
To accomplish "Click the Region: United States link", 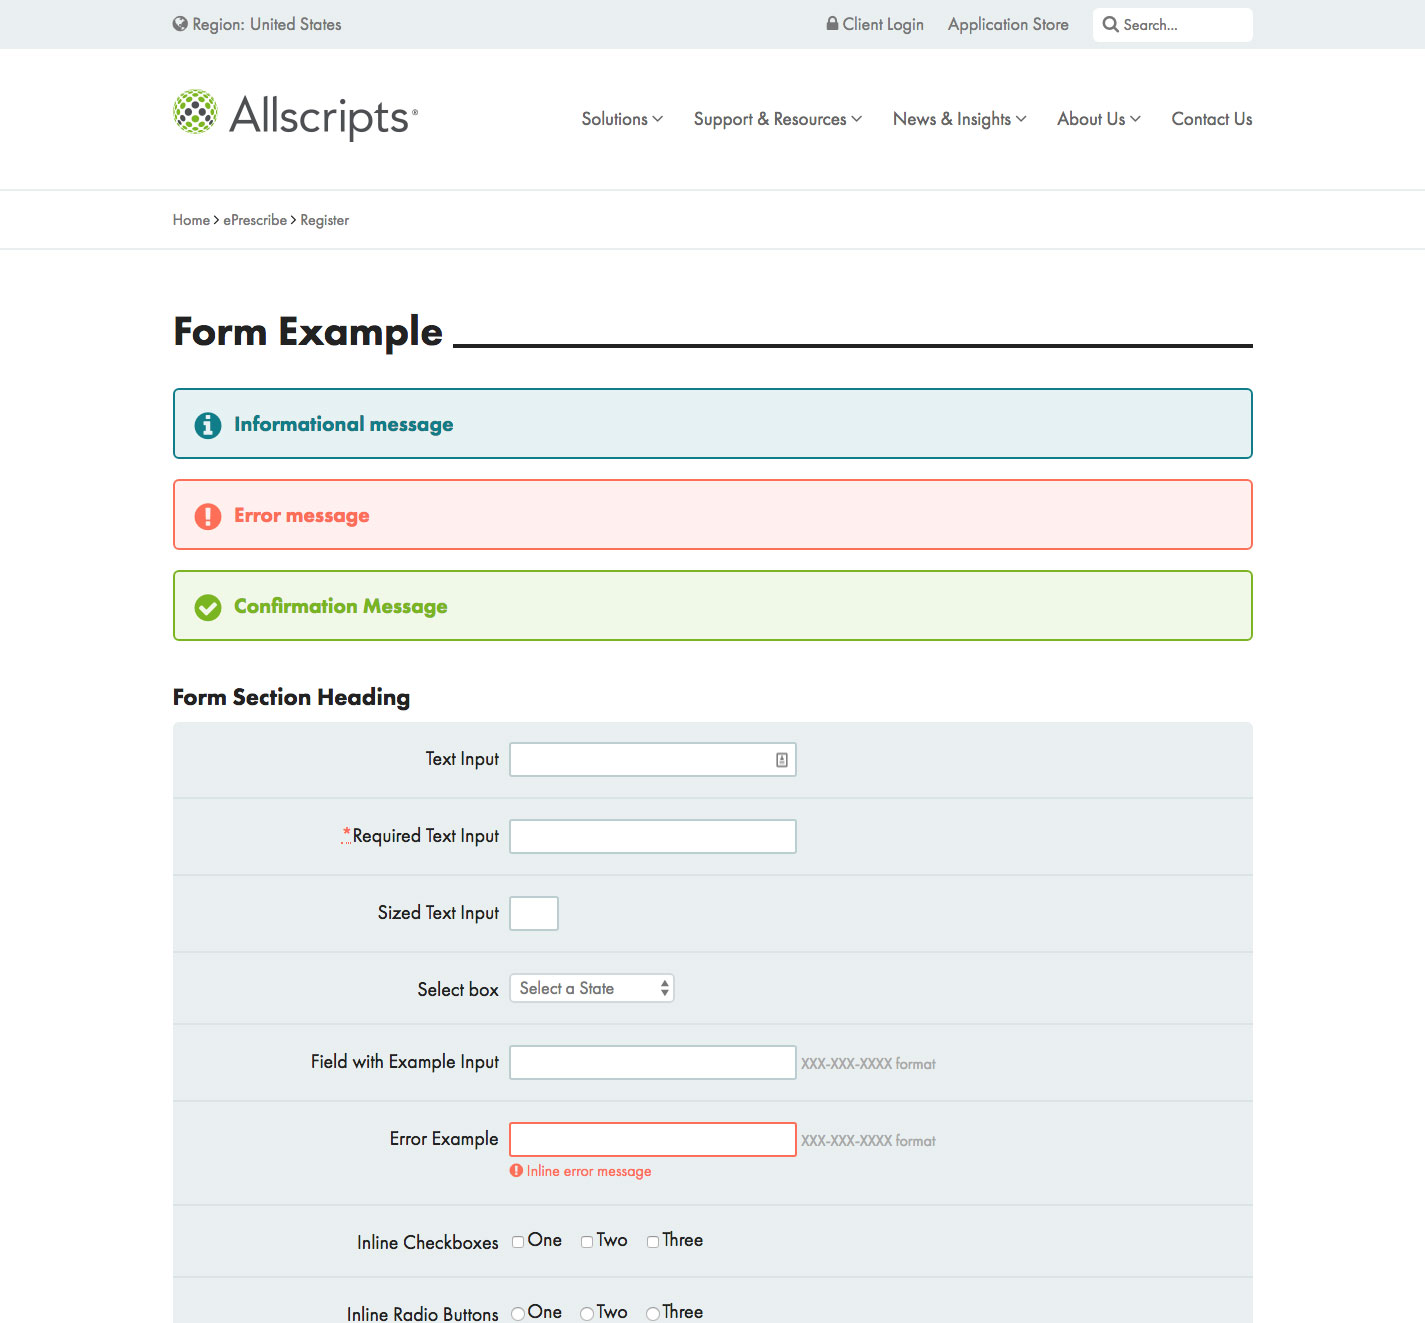I will (x=257, y=24).
